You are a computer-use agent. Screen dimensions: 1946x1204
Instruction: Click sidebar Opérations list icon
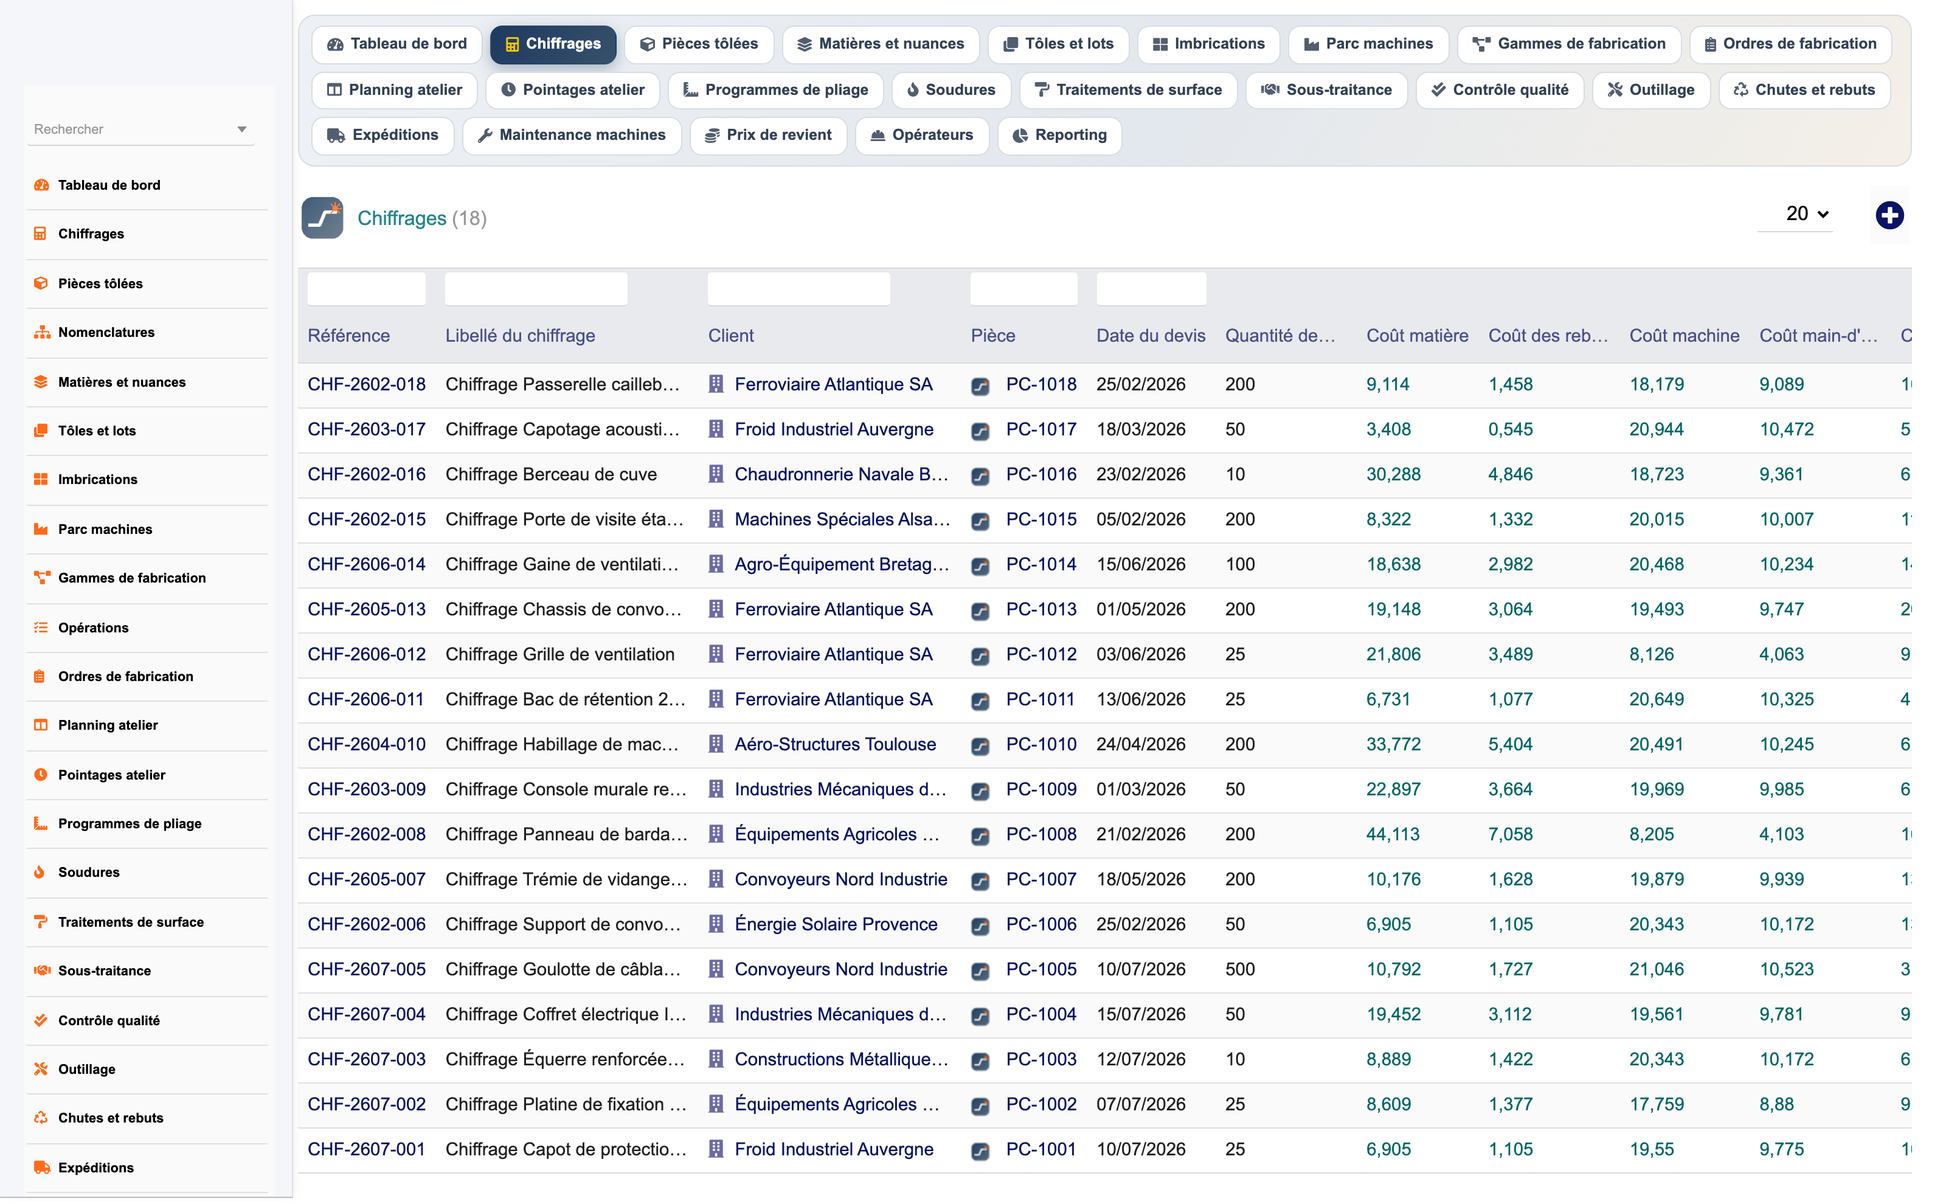[x=41, y=628]
